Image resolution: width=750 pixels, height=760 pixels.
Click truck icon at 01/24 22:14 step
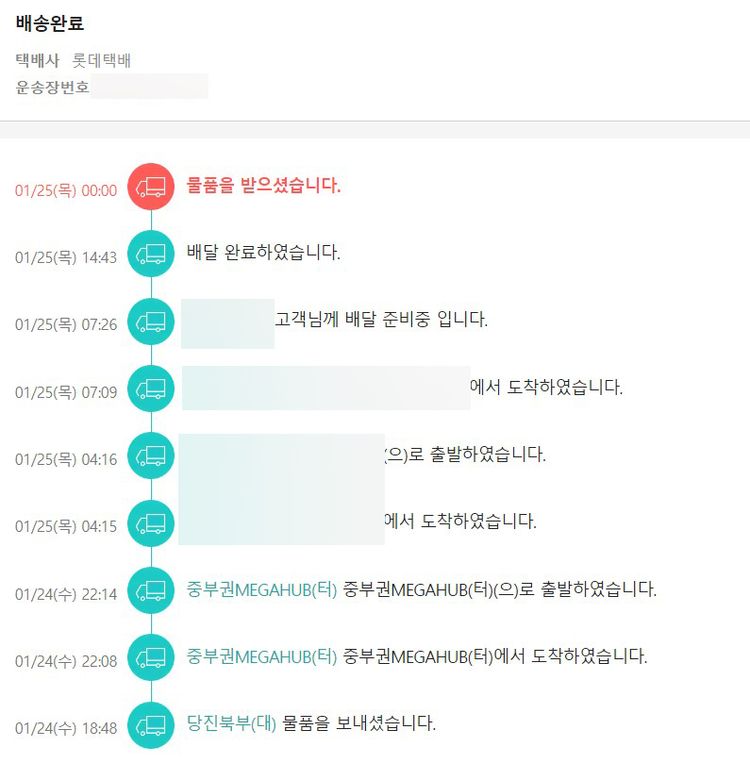click(x=151, y=590)
